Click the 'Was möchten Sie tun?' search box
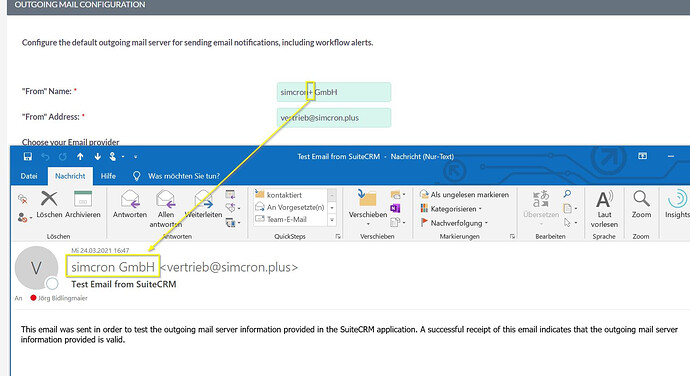The height and width of the screenshot is (376, 690). (x=184, y=176)
